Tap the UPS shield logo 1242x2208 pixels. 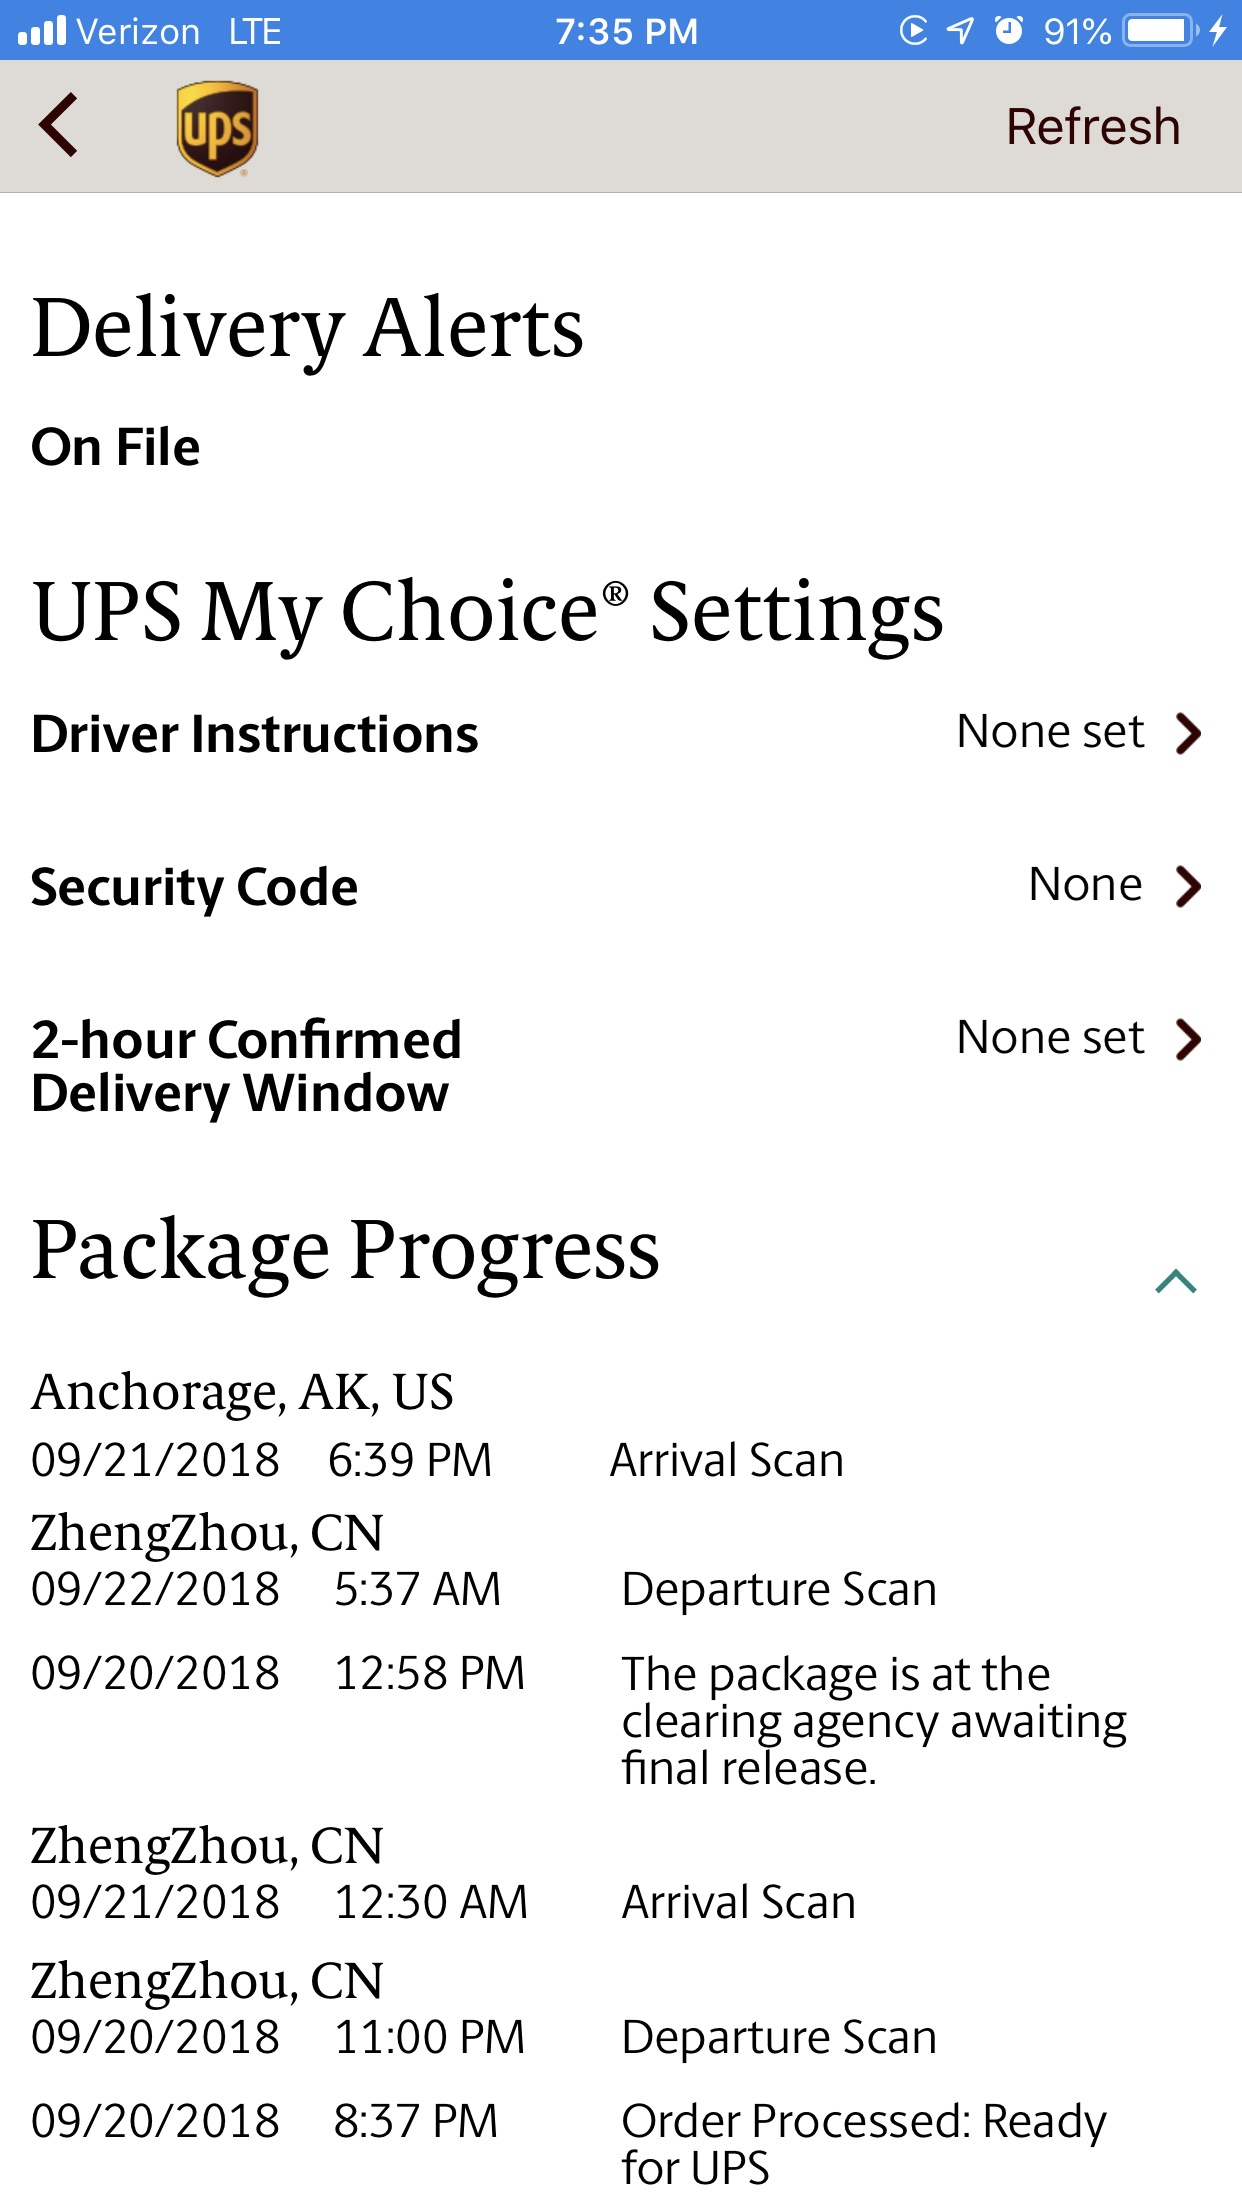point(218,129)
